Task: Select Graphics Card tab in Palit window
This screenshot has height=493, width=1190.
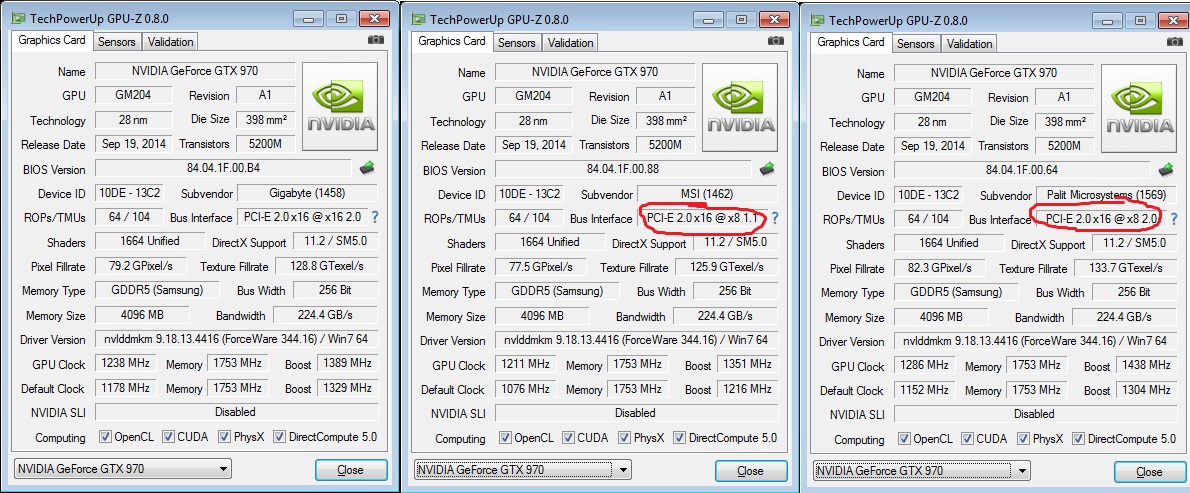Action: pos(852,42)
